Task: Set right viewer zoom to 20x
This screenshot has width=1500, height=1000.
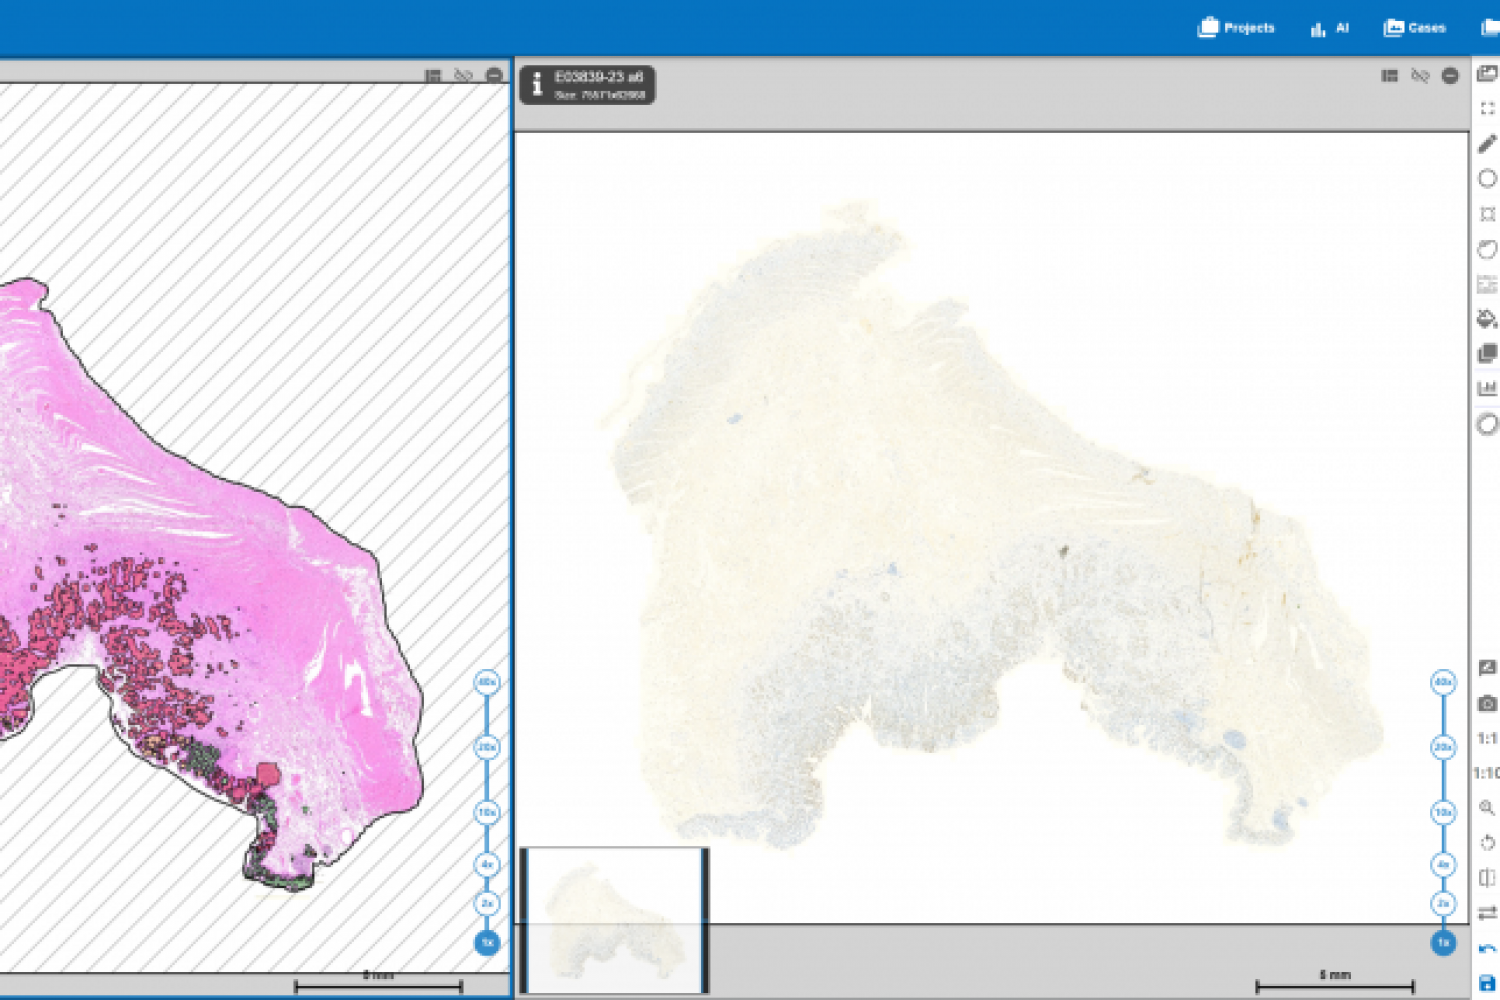Action: click(1443, 747)
